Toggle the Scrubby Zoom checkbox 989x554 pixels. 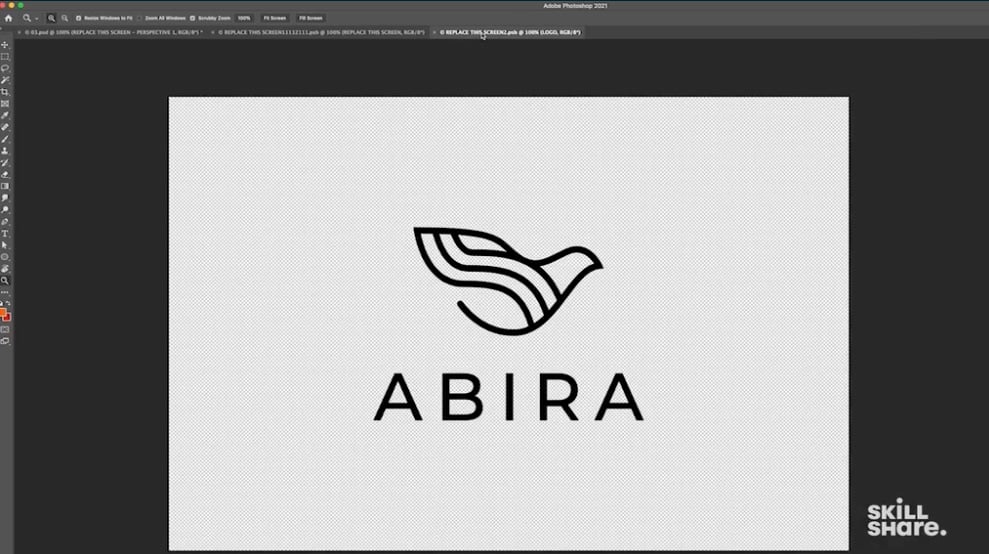(193, 18)
